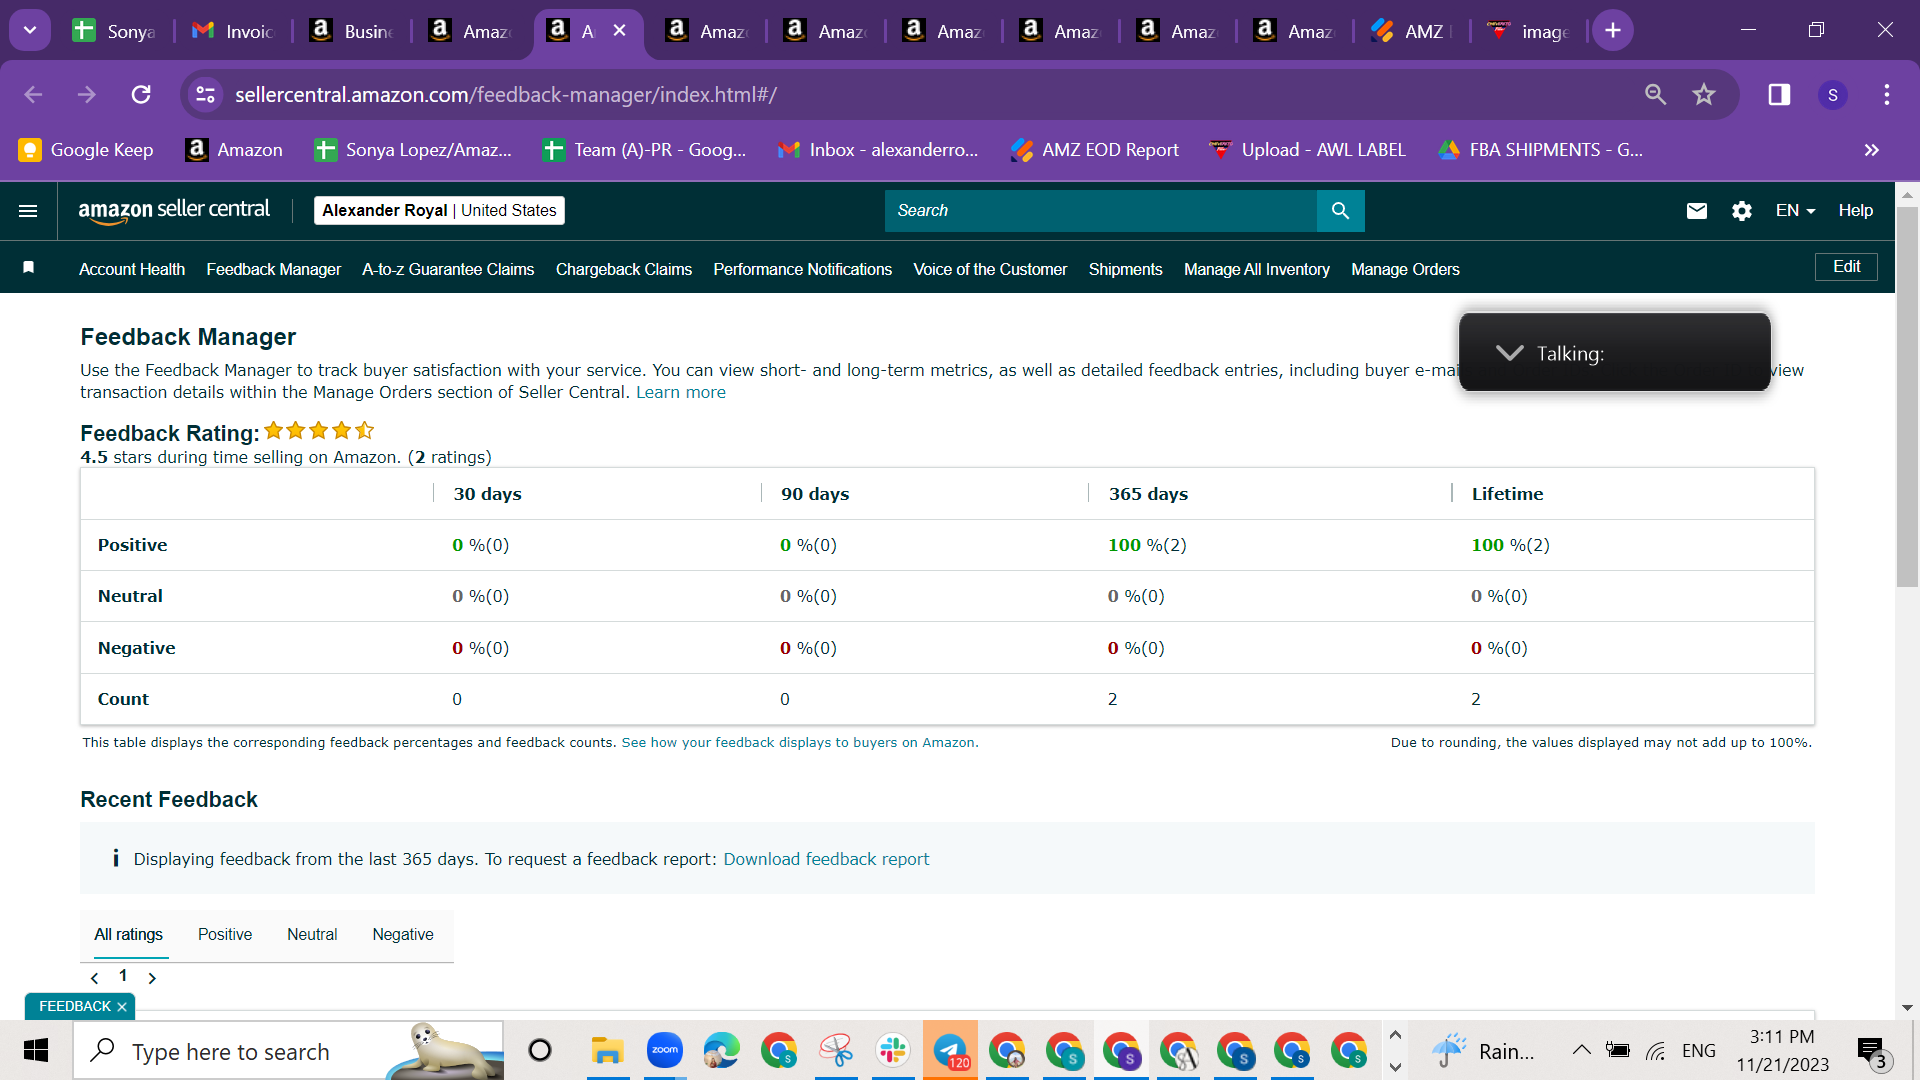
Task: Show hidden system tray icons
Action: point(1581,1050)
